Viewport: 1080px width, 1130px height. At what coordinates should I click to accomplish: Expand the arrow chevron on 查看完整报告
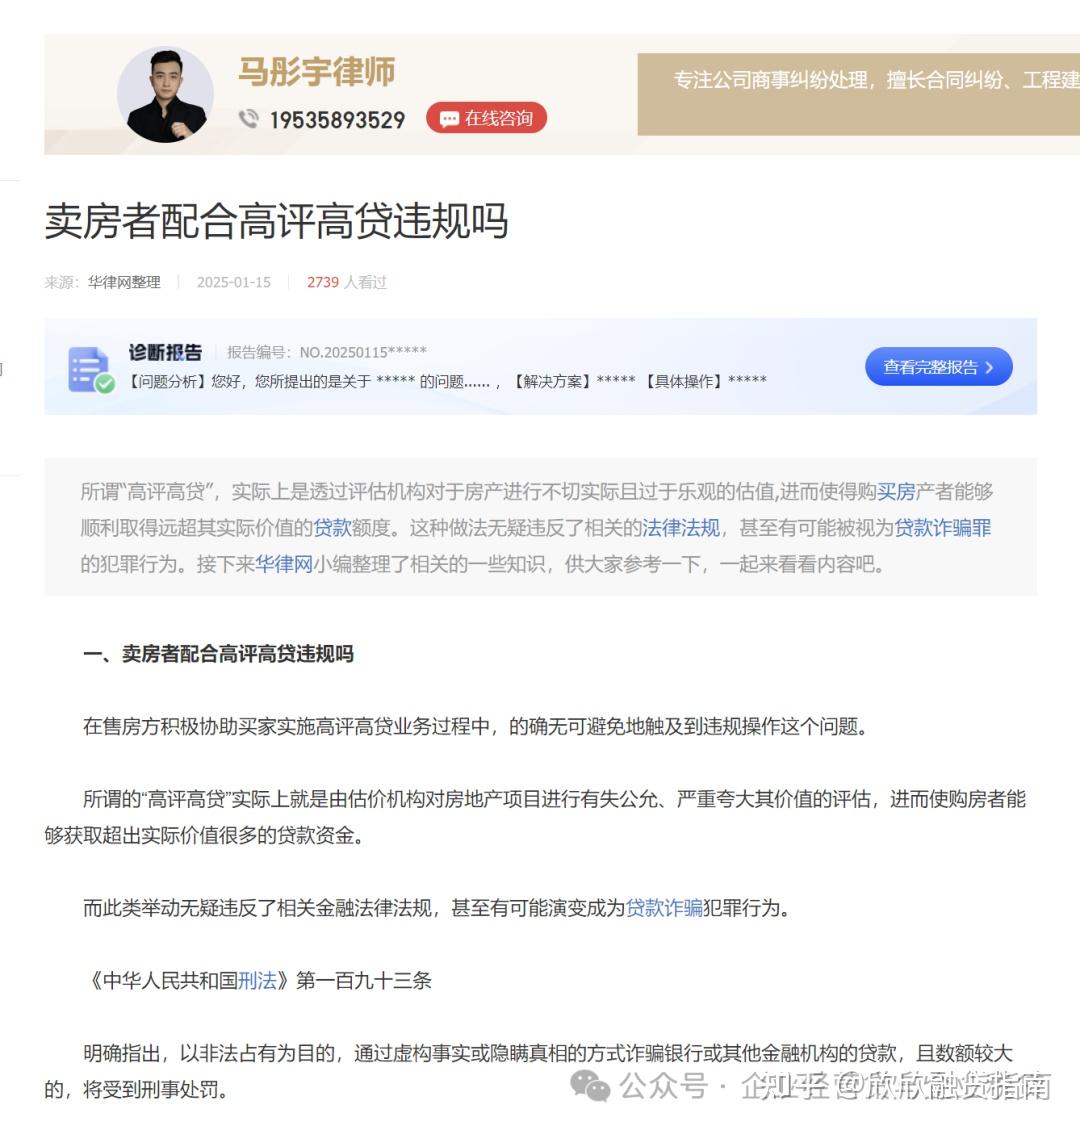[989, 368]
